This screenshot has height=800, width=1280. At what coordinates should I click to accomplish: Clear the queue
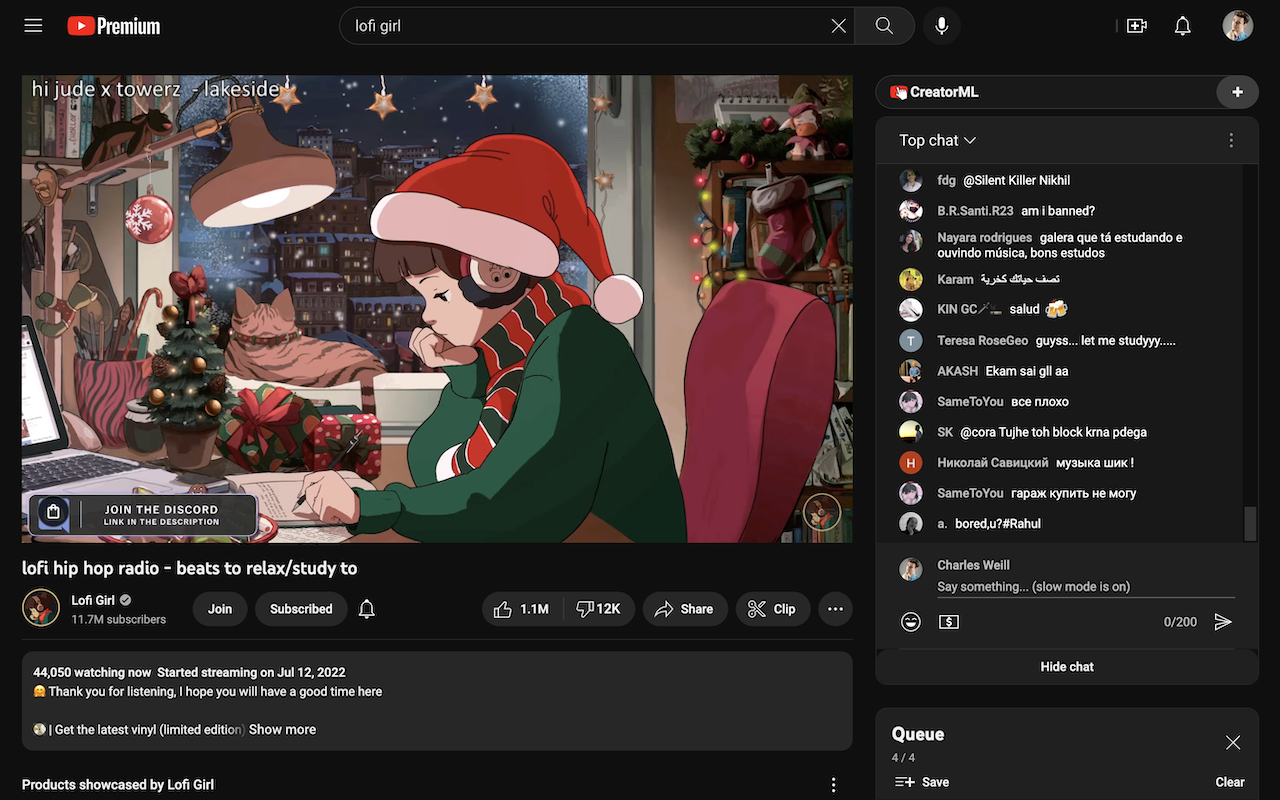(x=1230, y=782)
